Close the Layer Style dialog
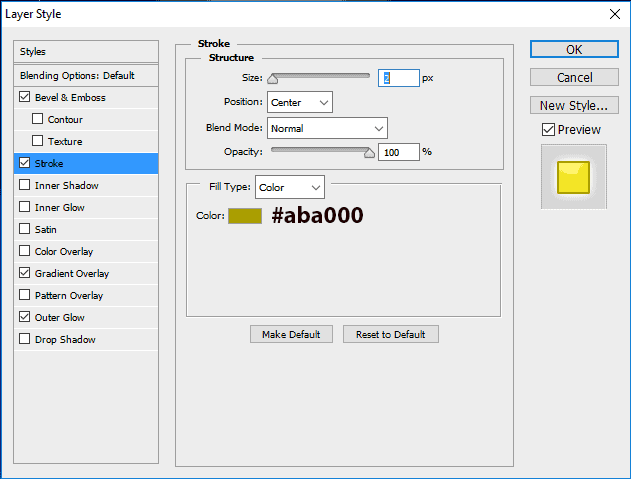Screen dimensions: 631x479 click(613, 14)
